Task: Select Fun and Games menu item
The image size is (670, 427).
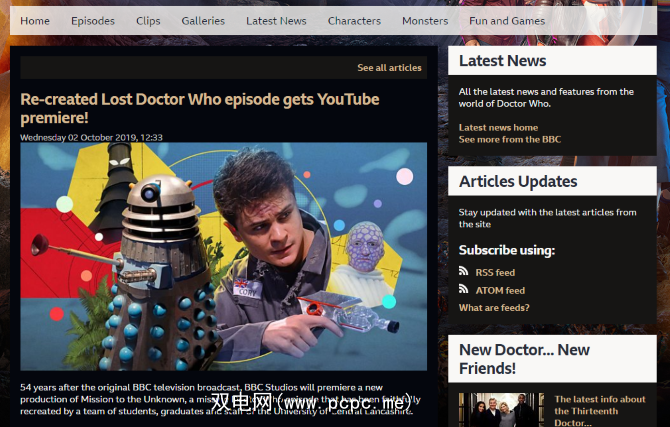Action: click(507, 21)
